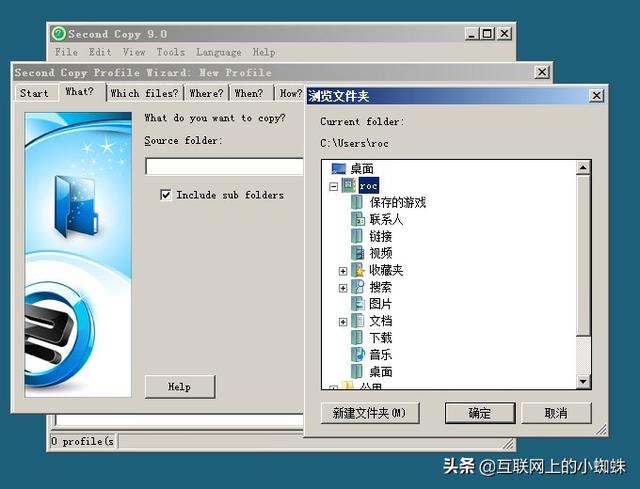Viewport: 640px width, 489px height.
Task: Select the 桌面 desktop icon at tree top
Action: [x=338, y=168]
